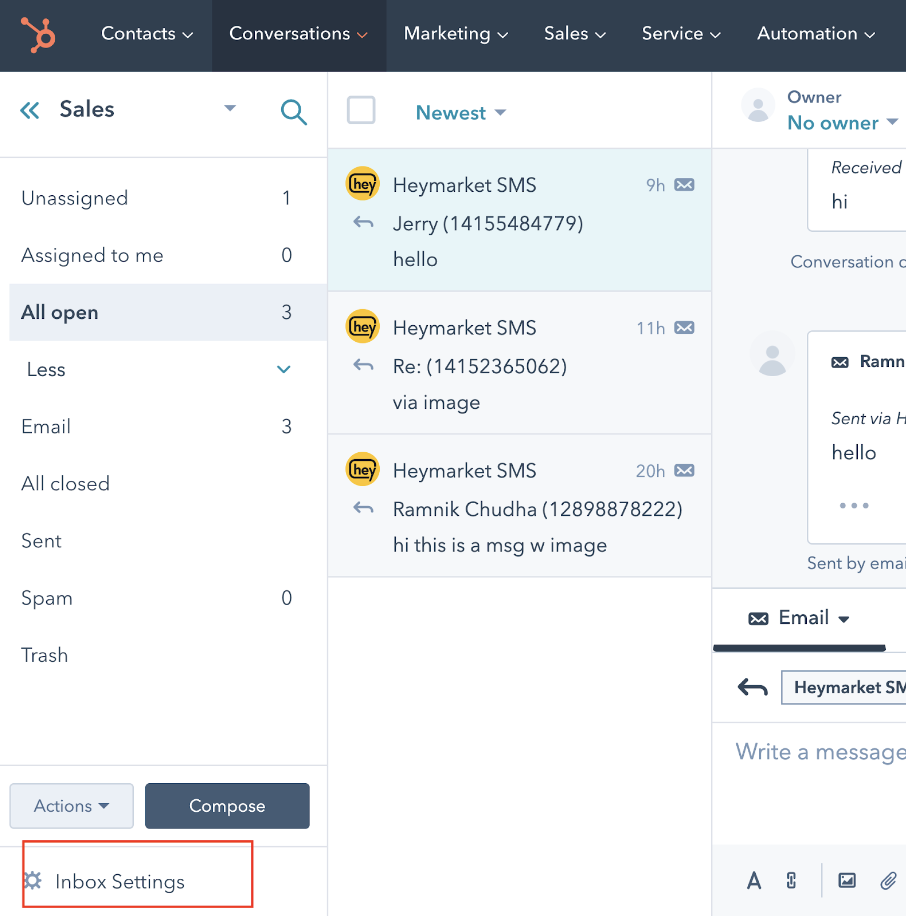Click the Write a message field
This screenshot has height=918, width=908.
click(821, 752)
